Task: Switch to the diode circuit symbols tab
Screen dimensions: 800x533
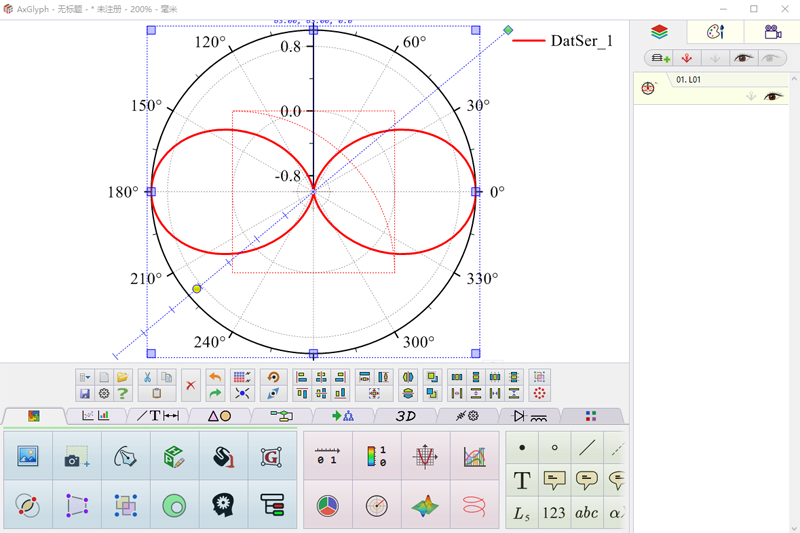Action: click(x=529, y=416)
